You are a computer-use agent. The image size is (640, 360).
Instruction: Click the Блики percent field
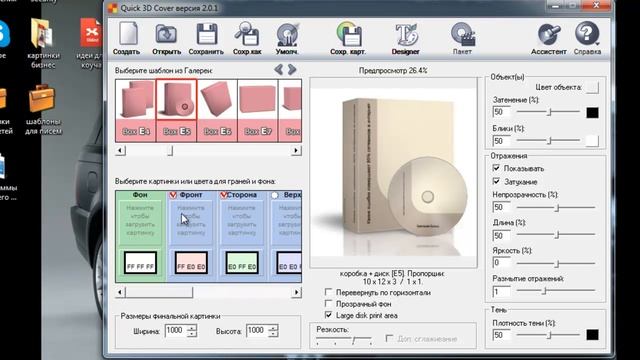click(x=502, y=141)
